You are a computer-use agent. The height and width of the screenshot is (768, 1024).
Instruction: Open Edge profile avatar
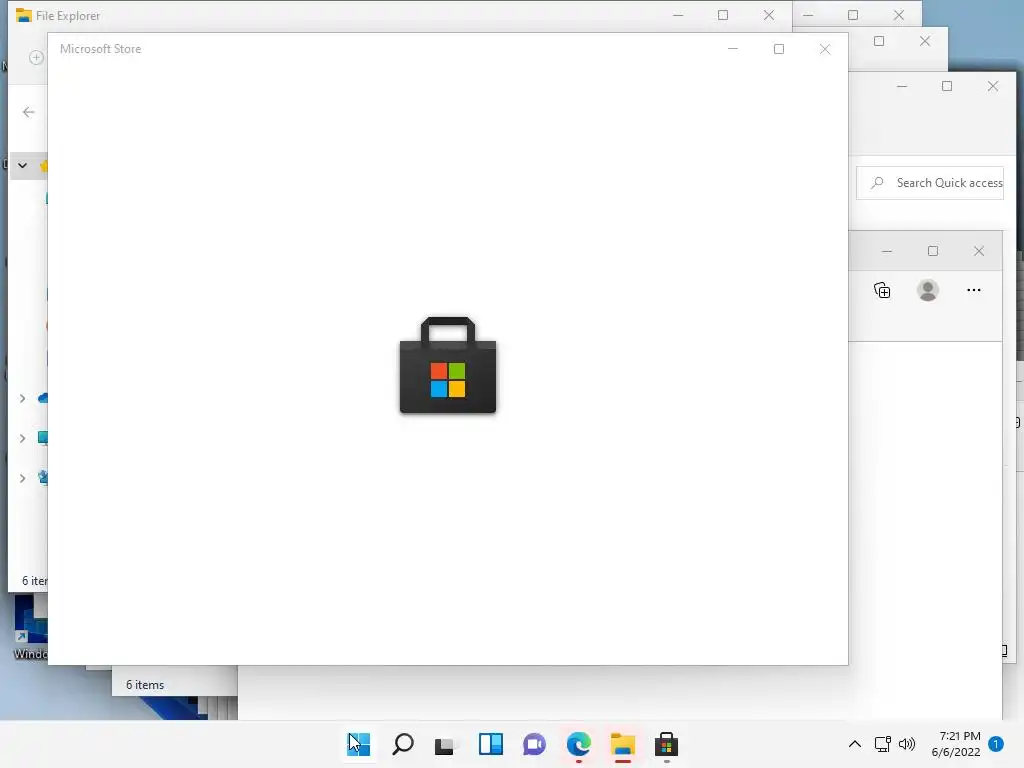(x=928, y=290)
